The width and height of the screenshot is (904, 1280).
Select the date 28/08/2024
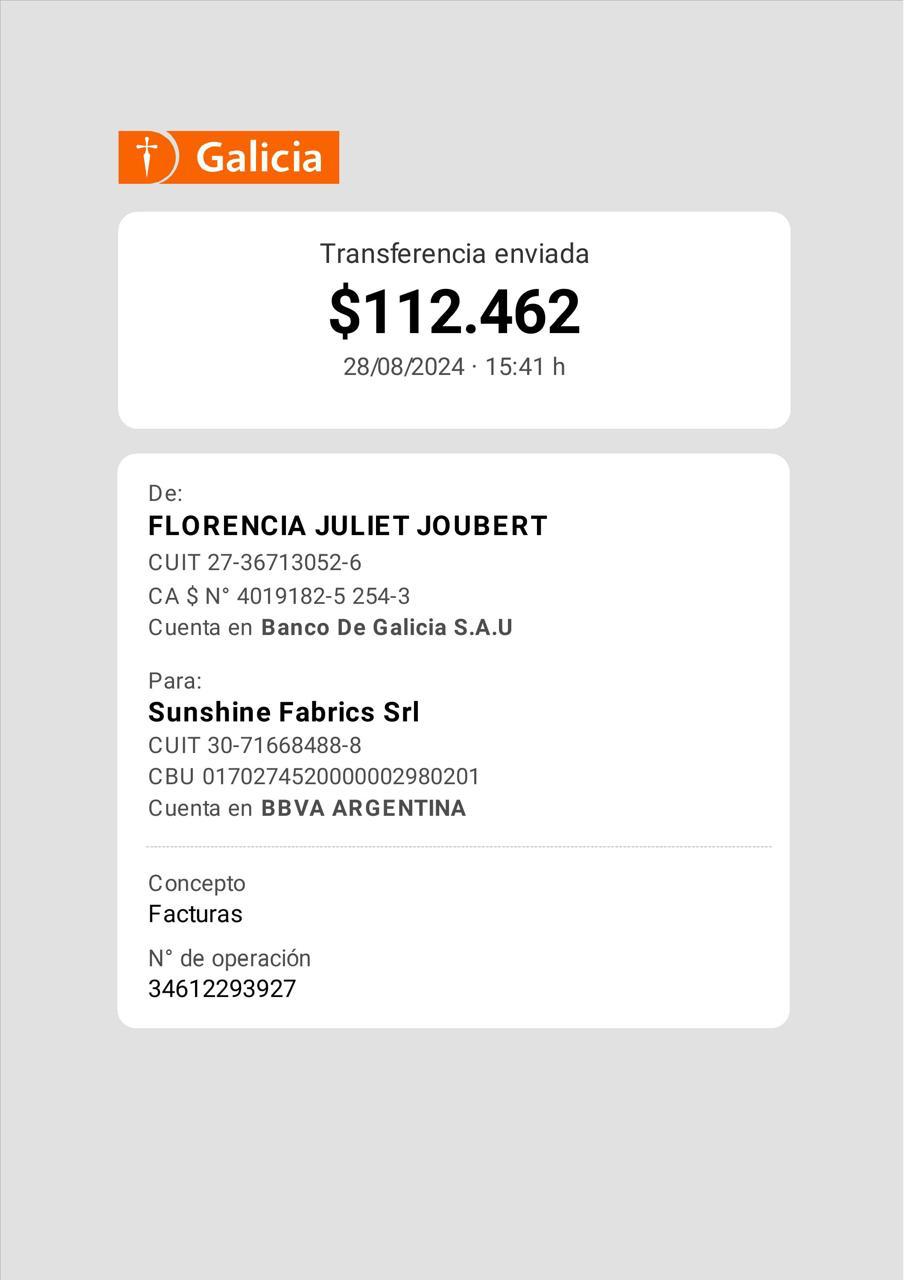click(x=404, y=367)
